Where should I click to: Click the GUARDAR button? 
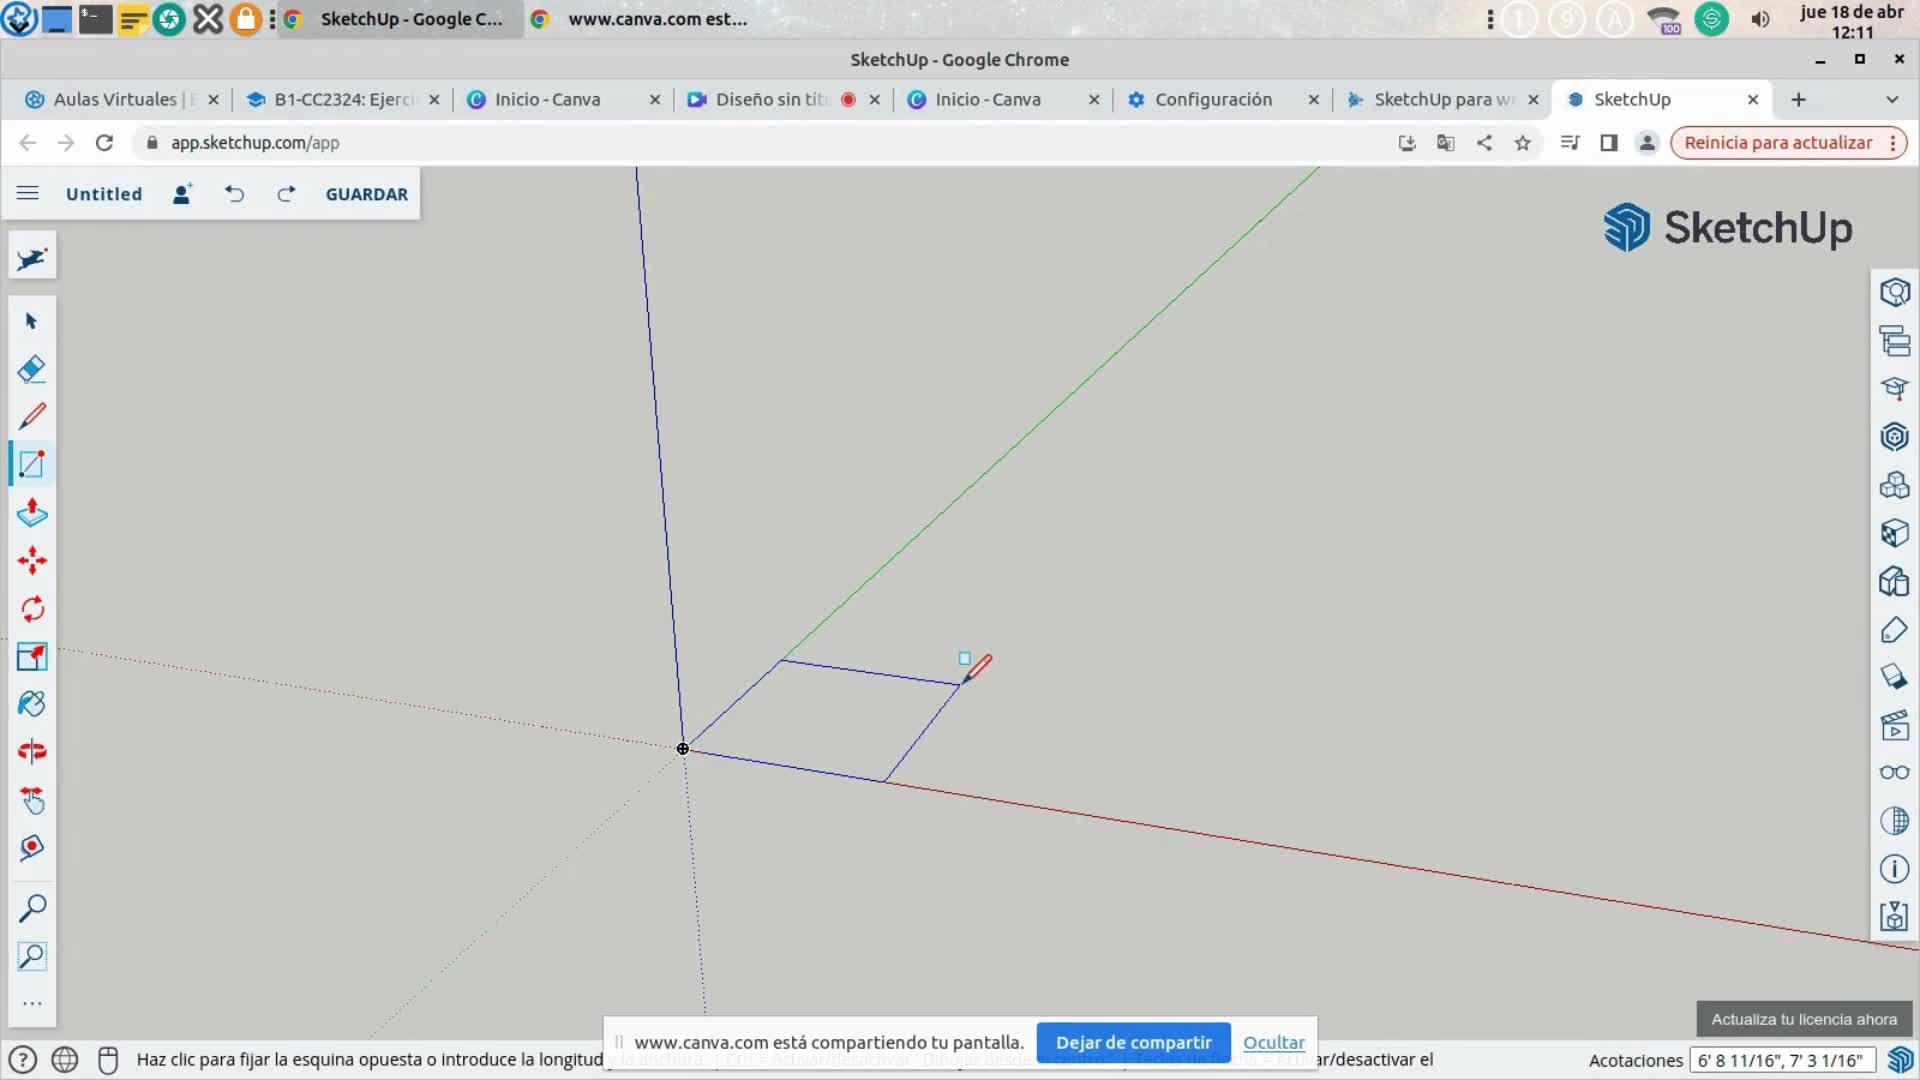tap(366, 194)
